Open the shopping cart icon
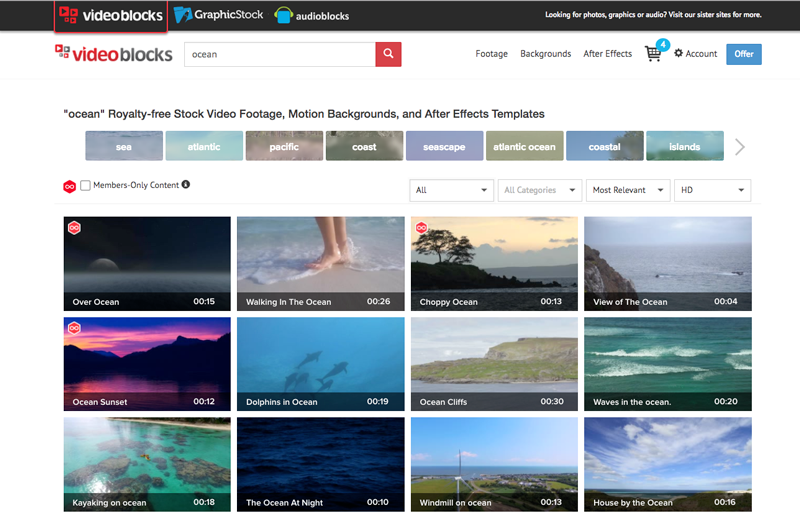The width and height of the screenshot is (800, 517). click(653, 54)
